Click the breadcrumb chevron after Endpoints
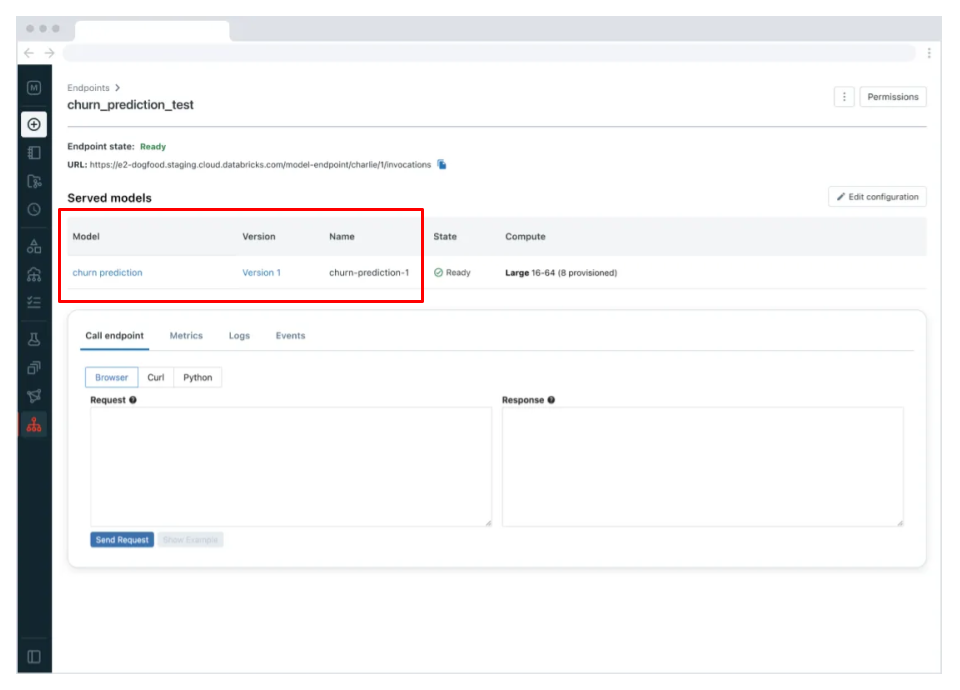This screenshot has width=960, height=690. click(118, 88)
